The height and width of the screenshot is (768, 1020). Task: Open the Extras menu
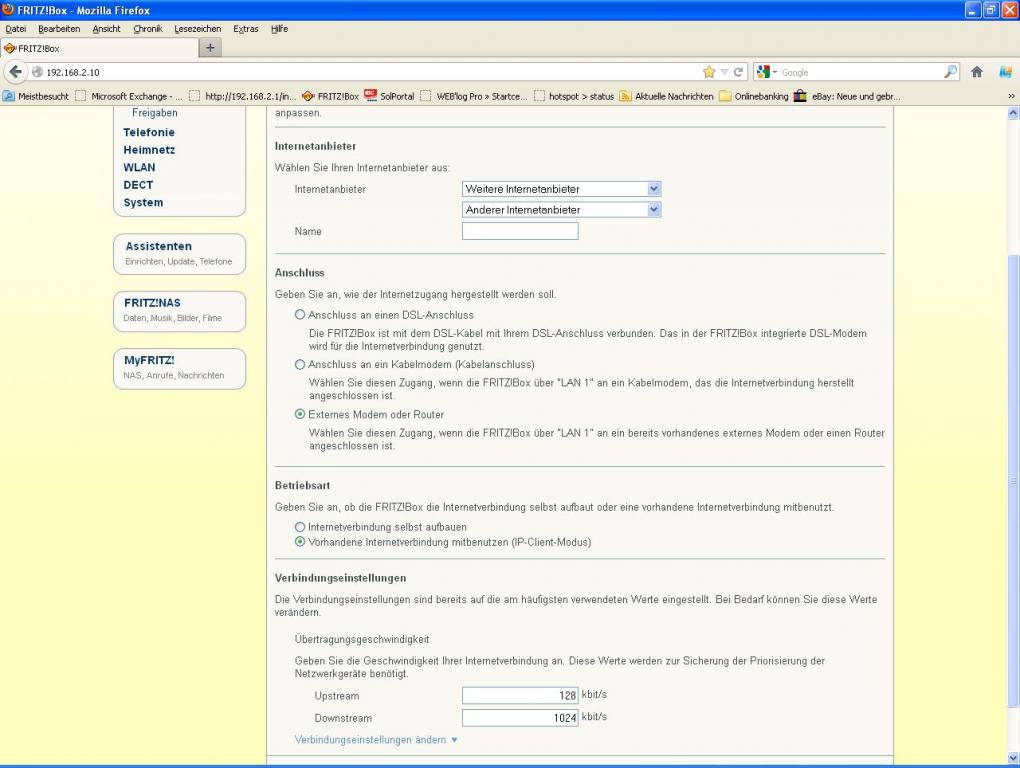(x=246, y=29)
